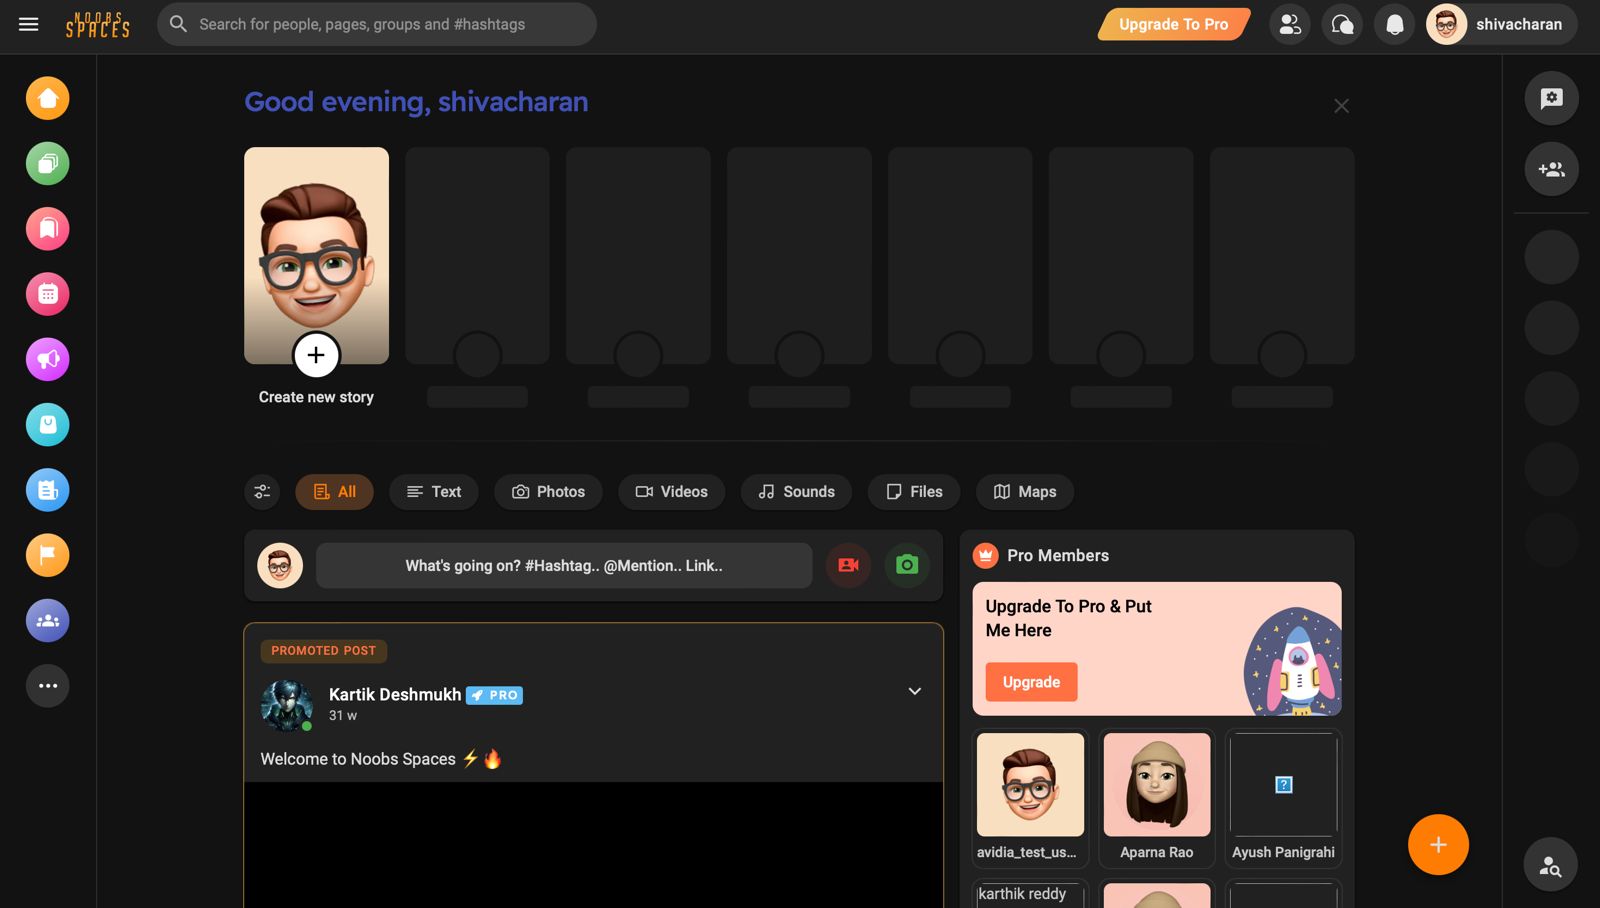Open the events calendar sidebar icon
1600x908 pixels.
click(x=47, y=294)
